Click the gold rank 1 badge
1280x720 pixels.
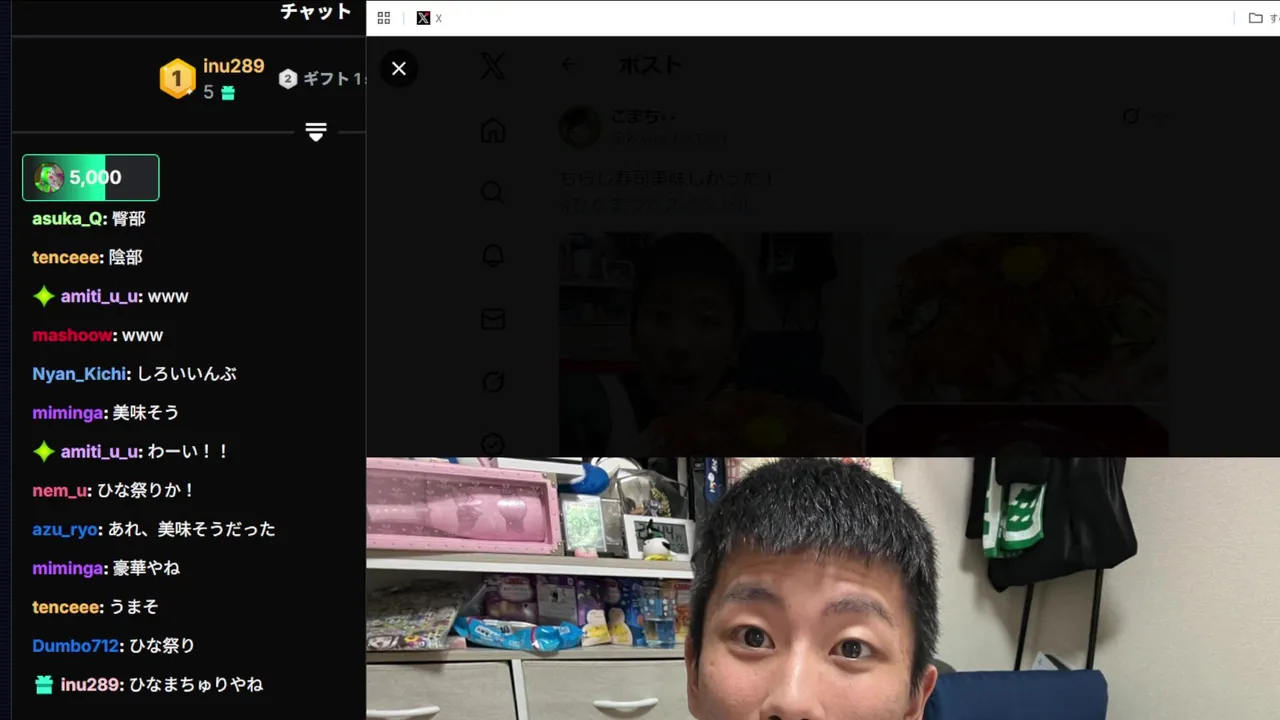coord(177,79)
